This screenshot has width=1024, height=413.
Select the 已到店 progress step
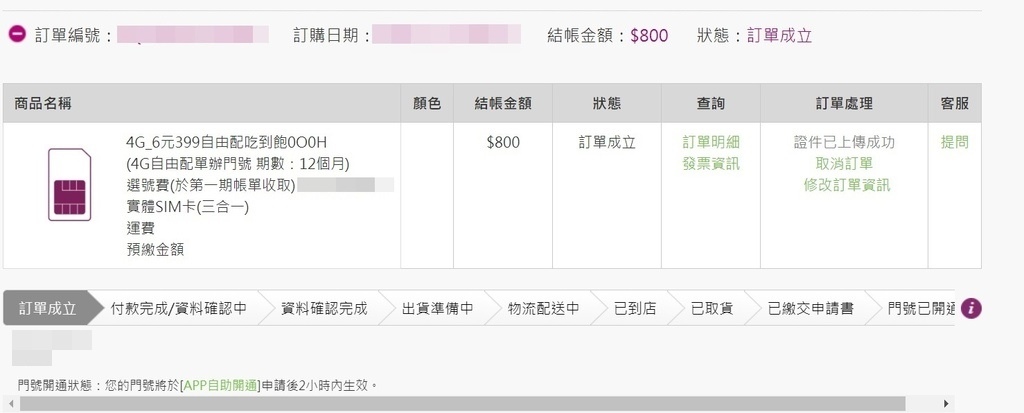(x=634, y=308)
